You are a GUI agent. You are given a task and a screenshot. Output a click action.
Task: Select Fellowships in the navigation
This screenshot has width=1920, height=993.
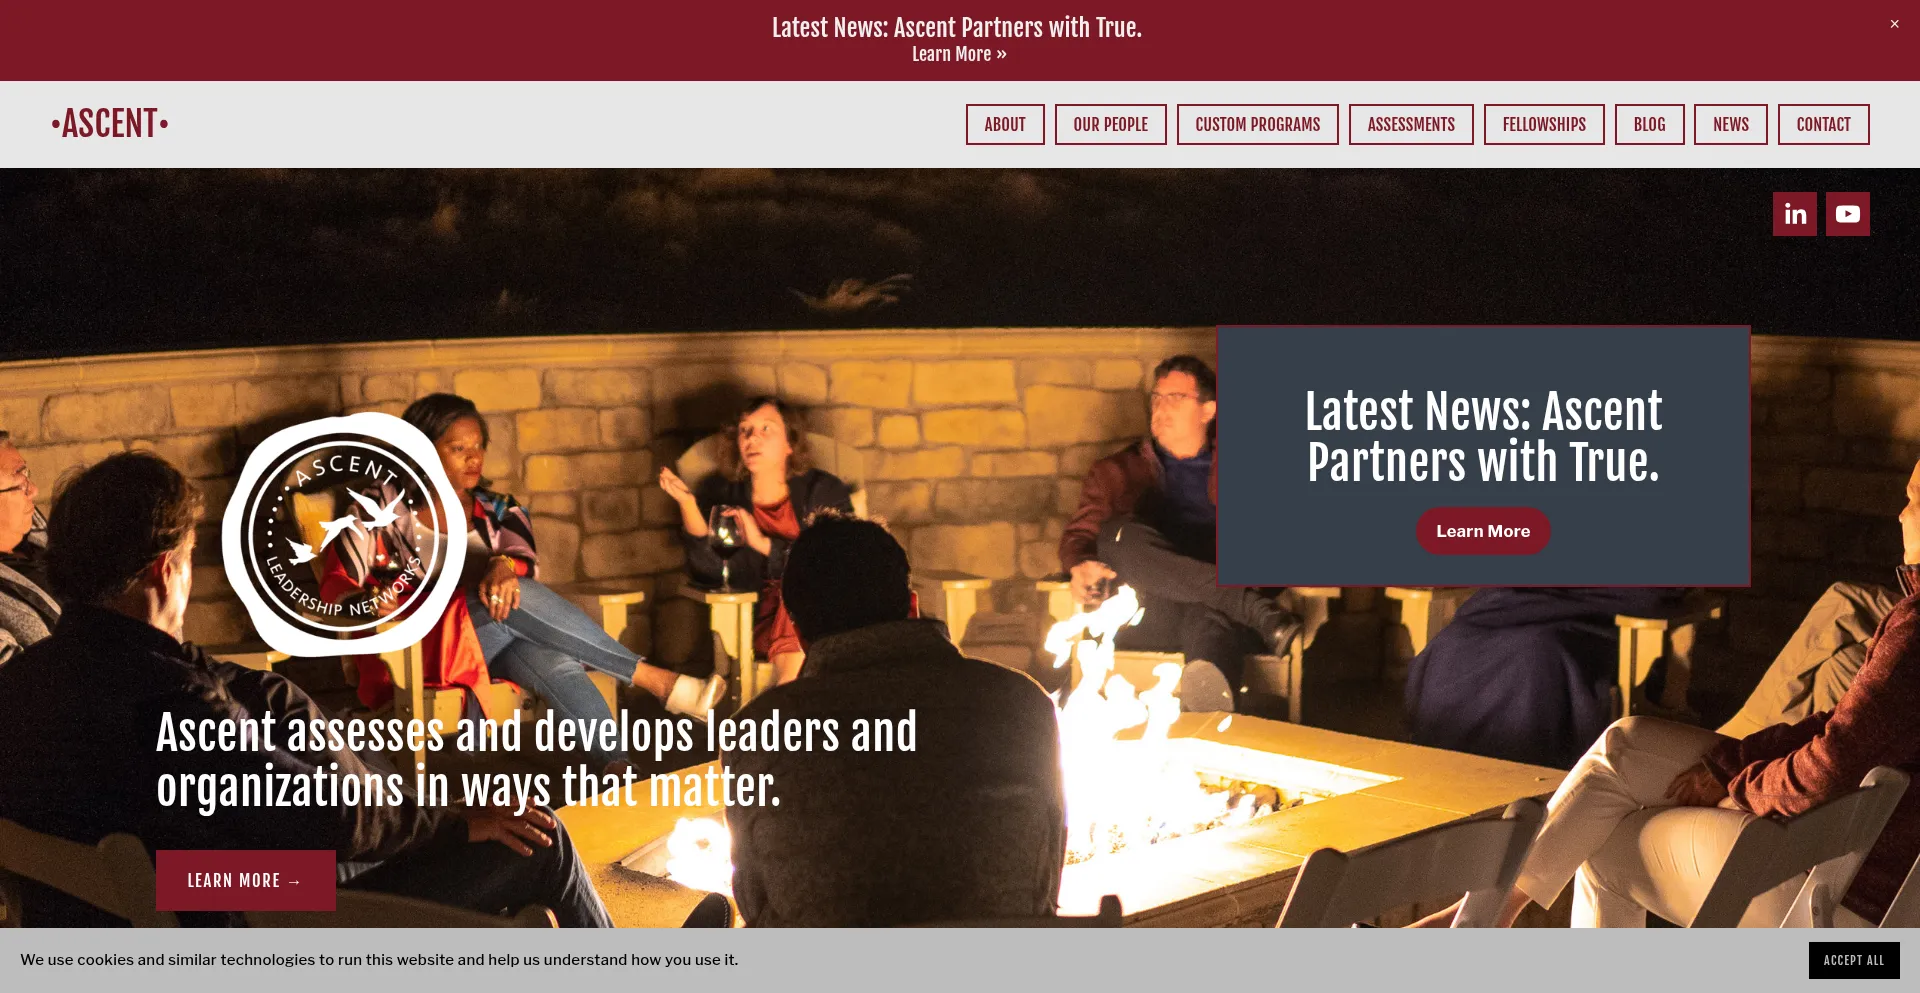coord(1544,124)
